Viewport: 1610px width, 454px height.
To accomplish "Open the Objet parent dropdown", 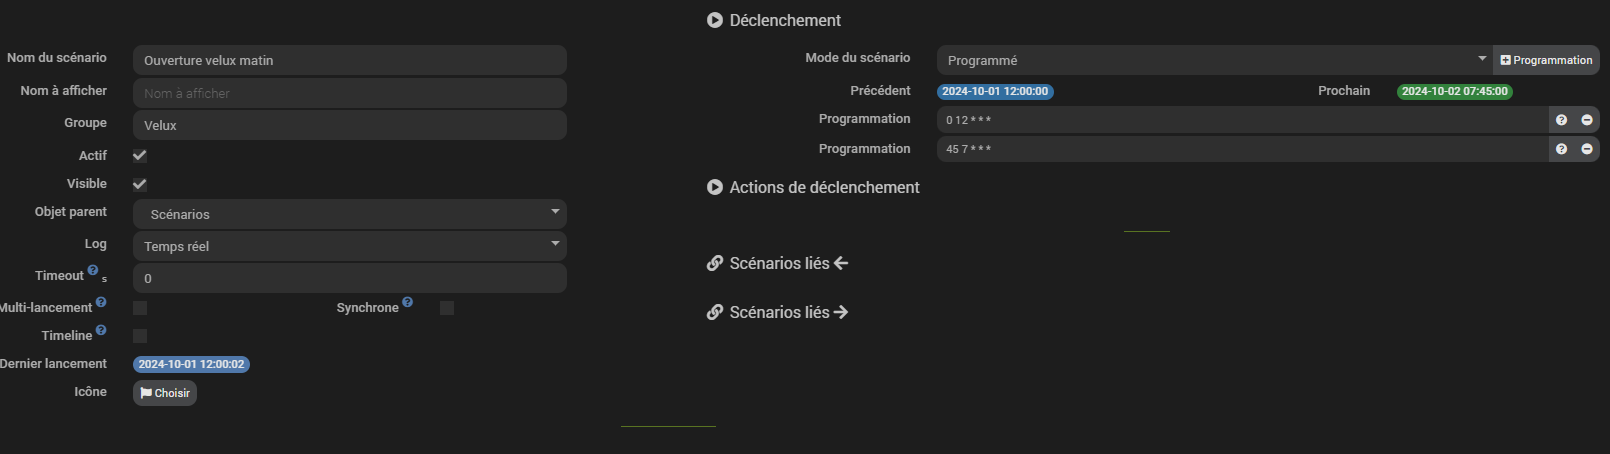I will coord(349,214).
